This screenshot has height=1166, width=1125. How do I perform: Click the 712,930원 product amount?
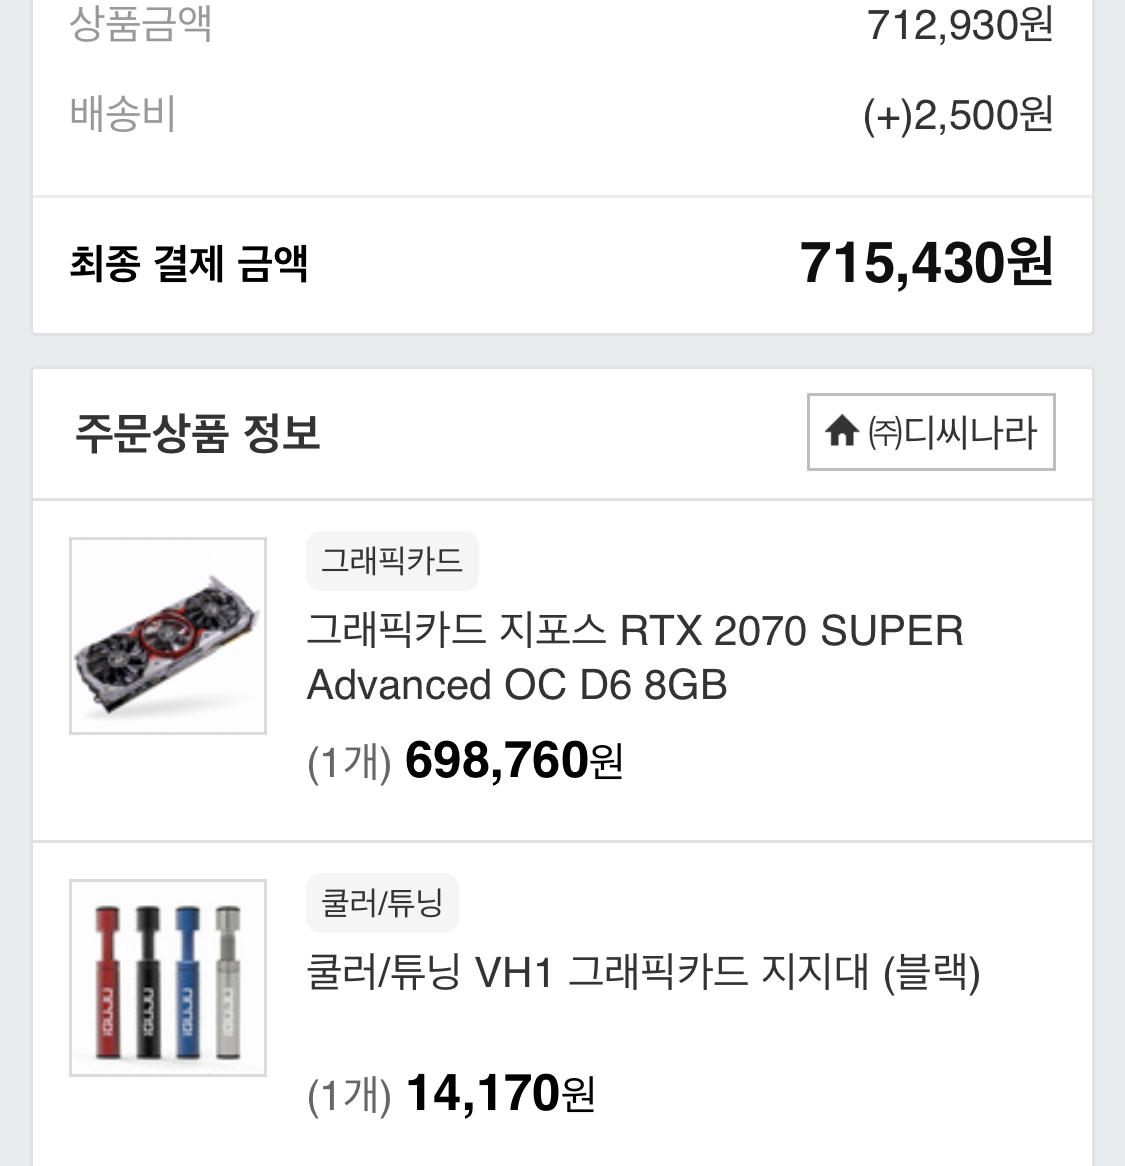(959, 24)
